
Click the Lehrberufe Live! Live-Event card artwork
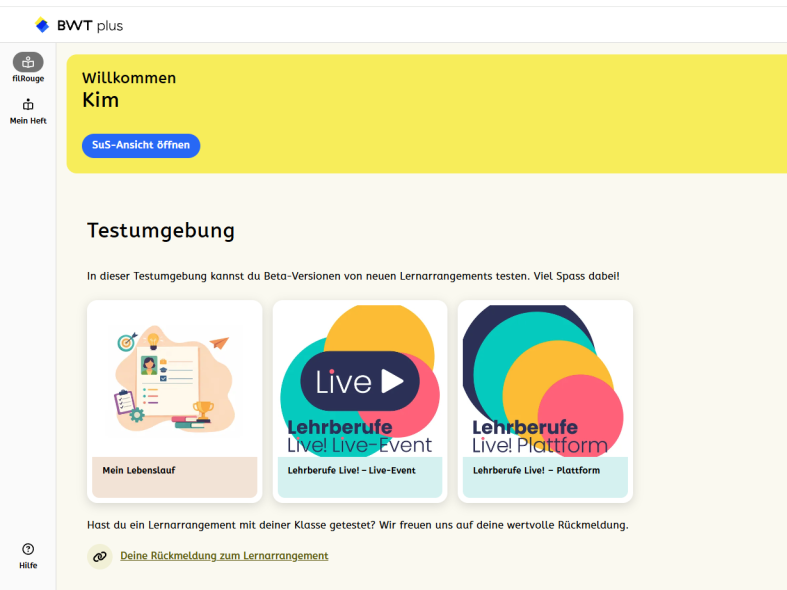click(360, 381)
